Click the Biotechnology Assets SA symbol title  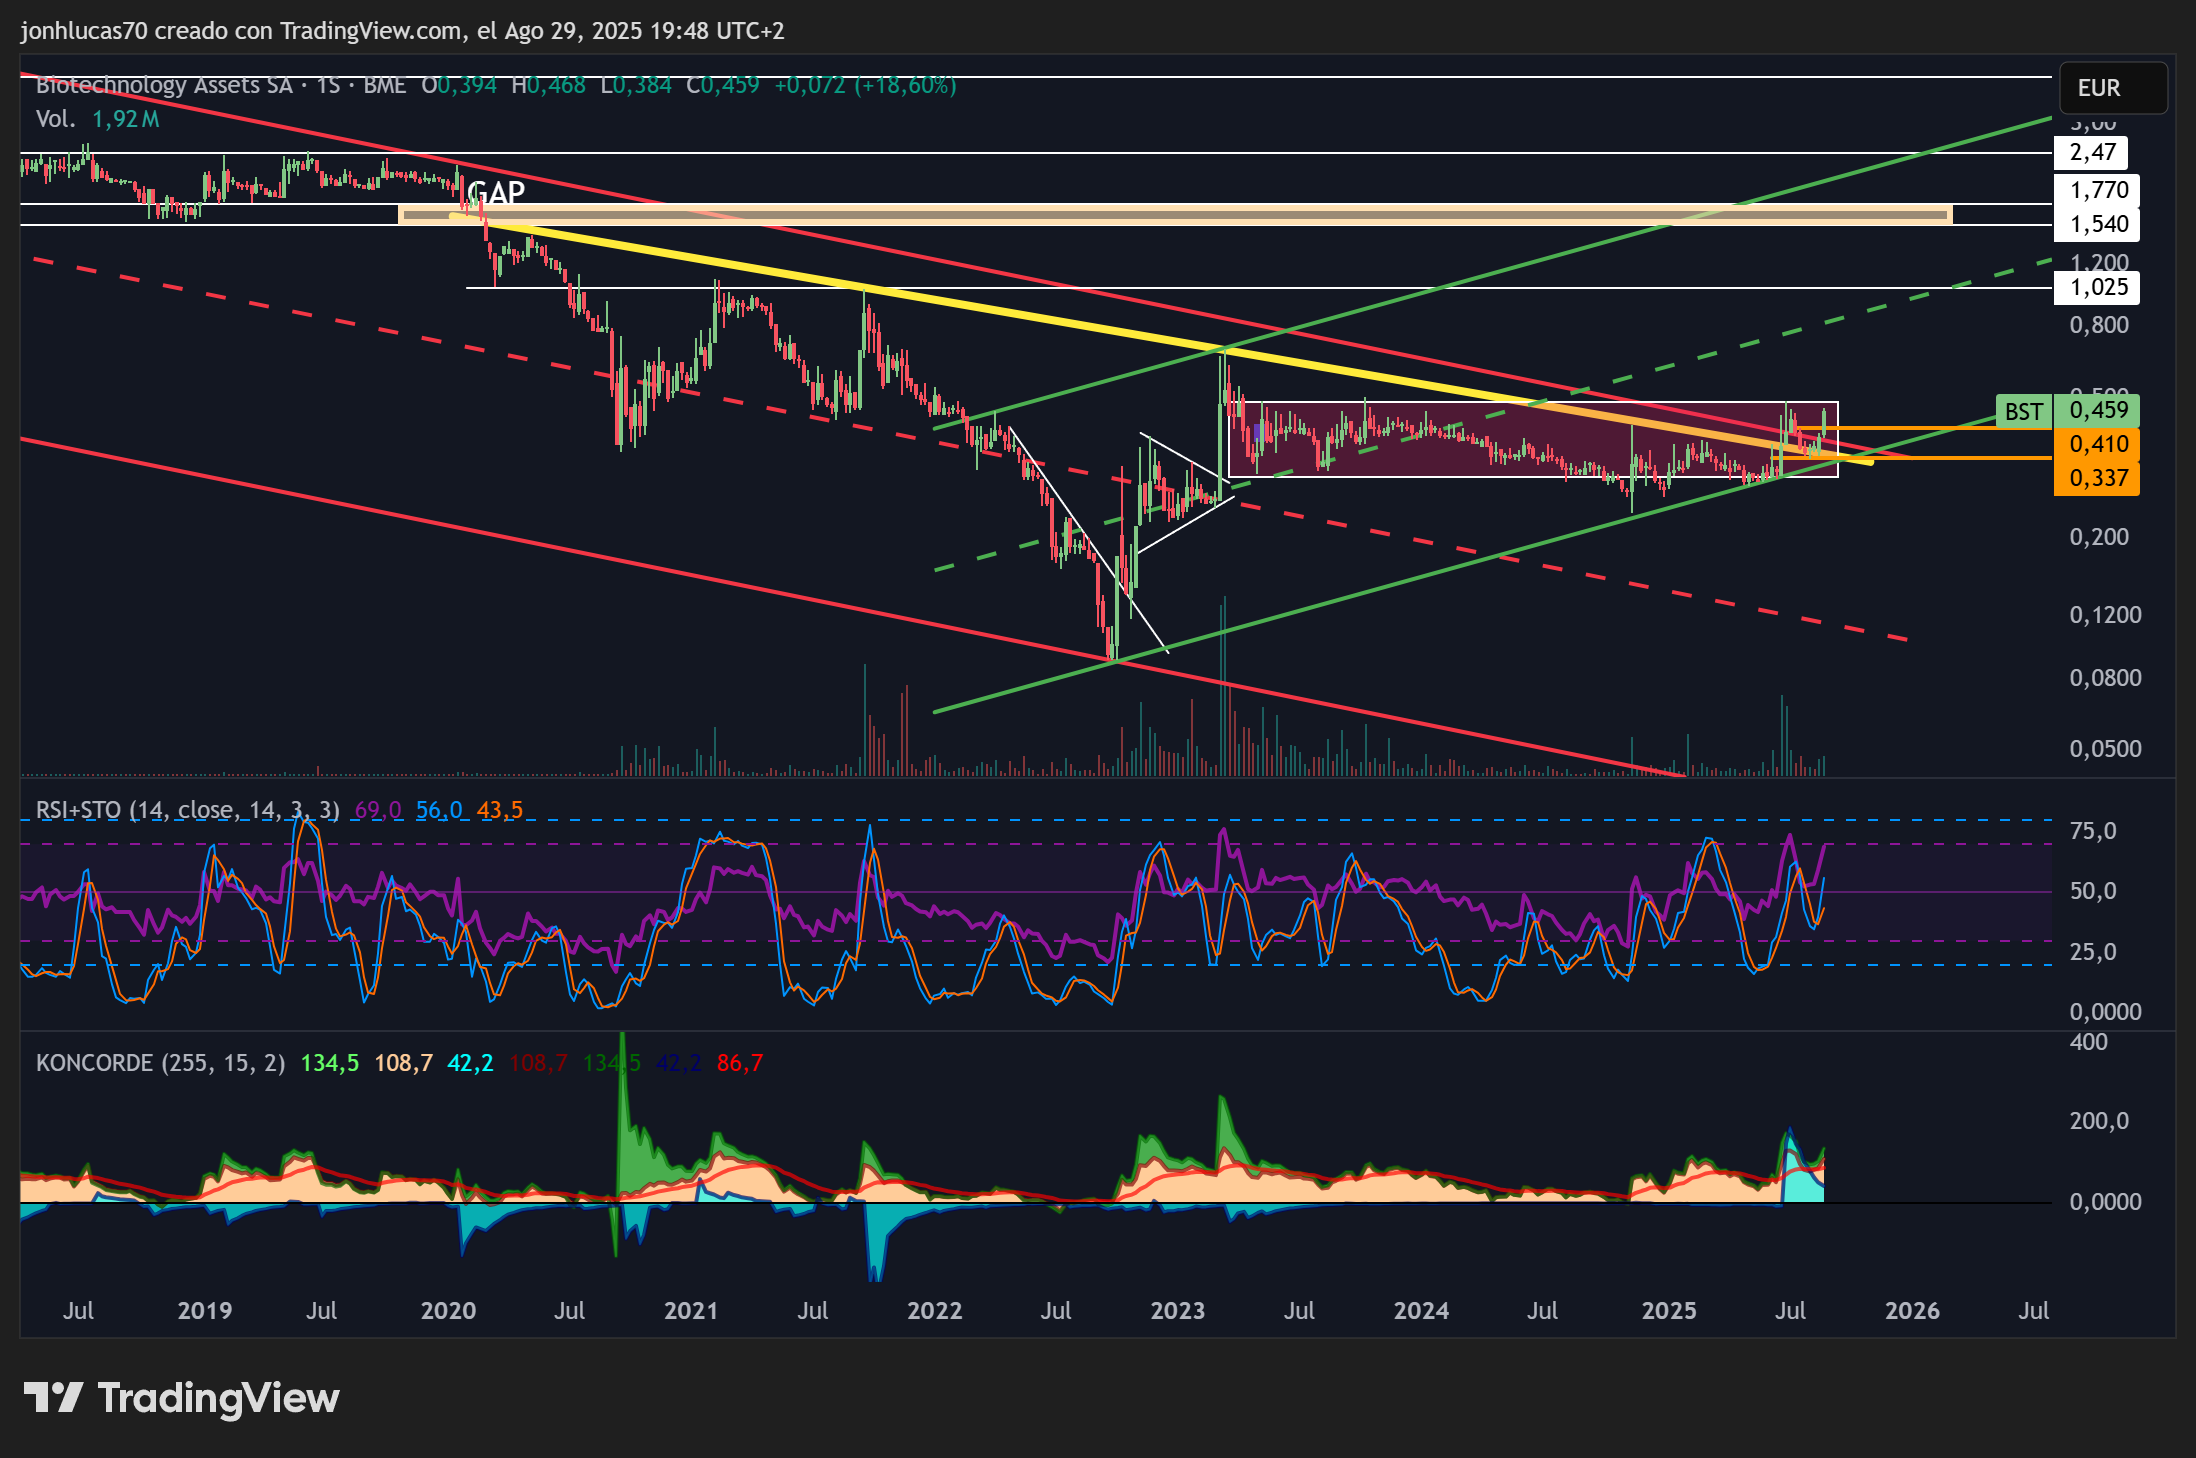pyautogui.click(x=164, y=85)
